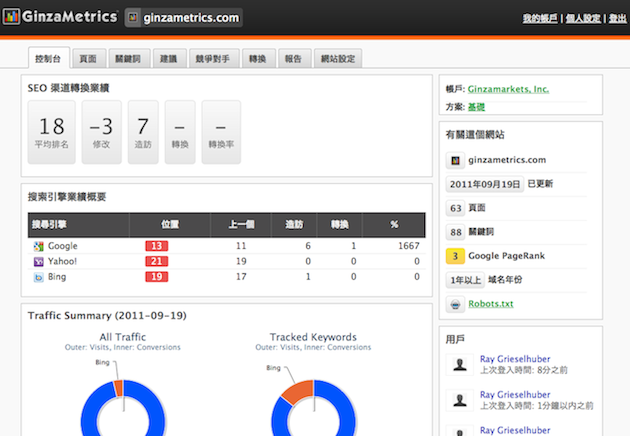630x436 pixels.
Task: Click avatar of user logged in 8分之前
Action: (460, 364)
